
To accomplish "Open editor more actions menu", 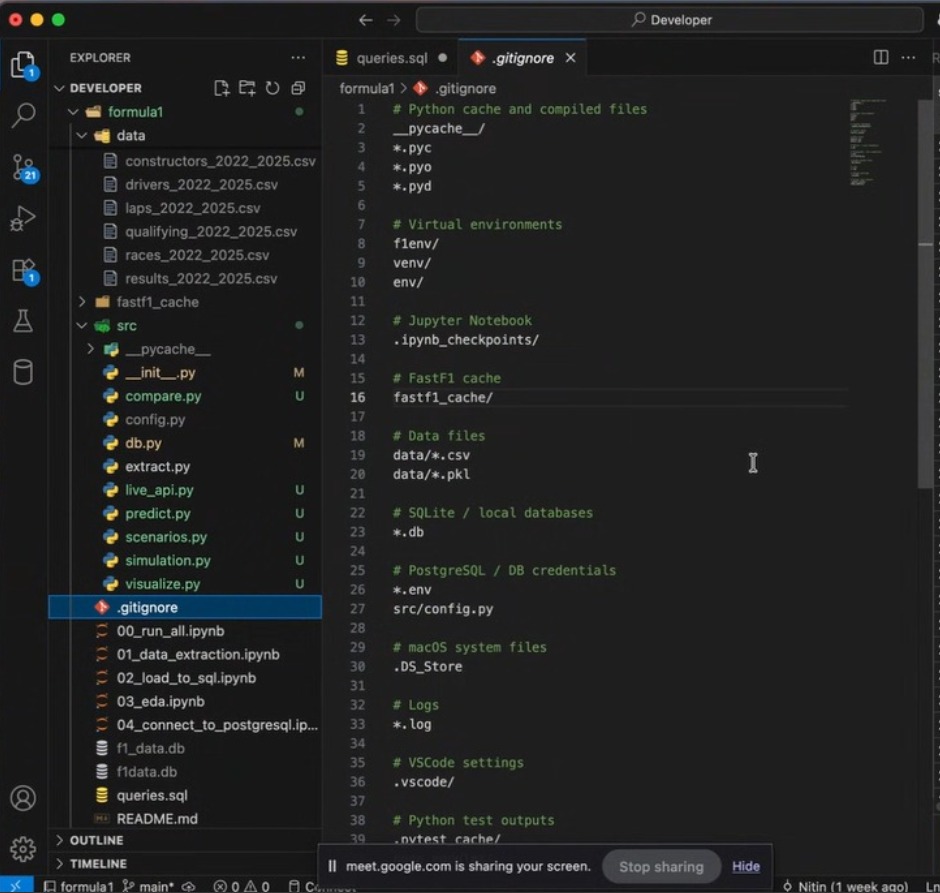I will [908, 58].
